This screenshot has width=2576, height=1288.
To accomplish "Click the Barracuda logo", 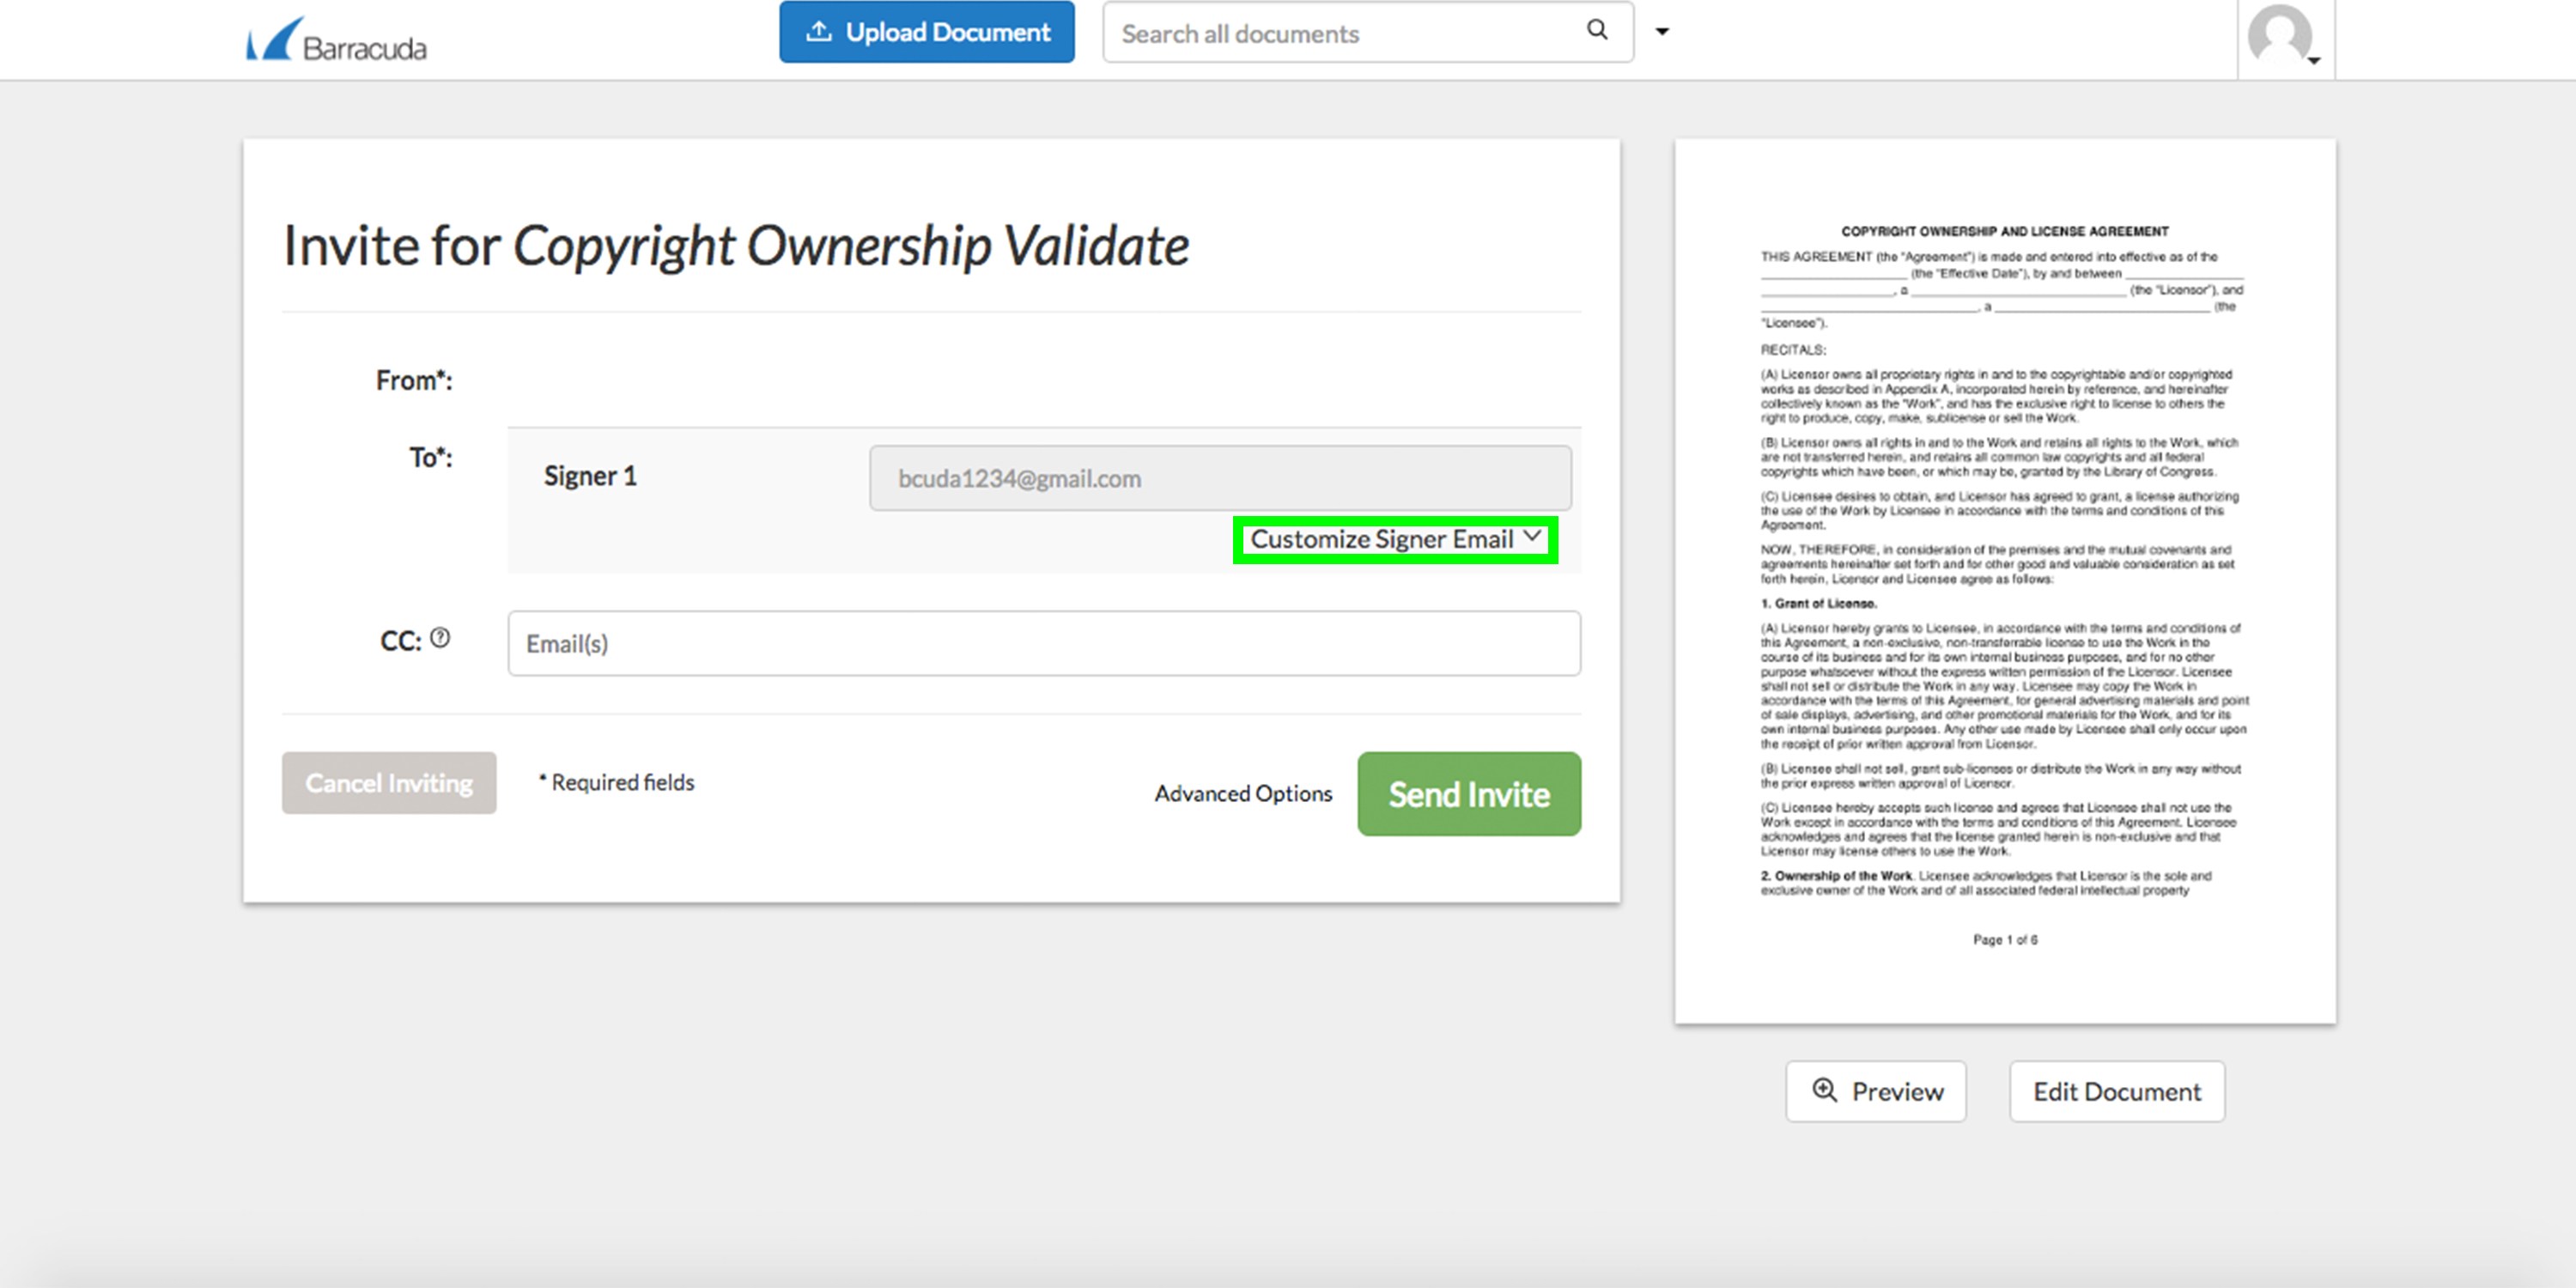I will tap(336, 40).
